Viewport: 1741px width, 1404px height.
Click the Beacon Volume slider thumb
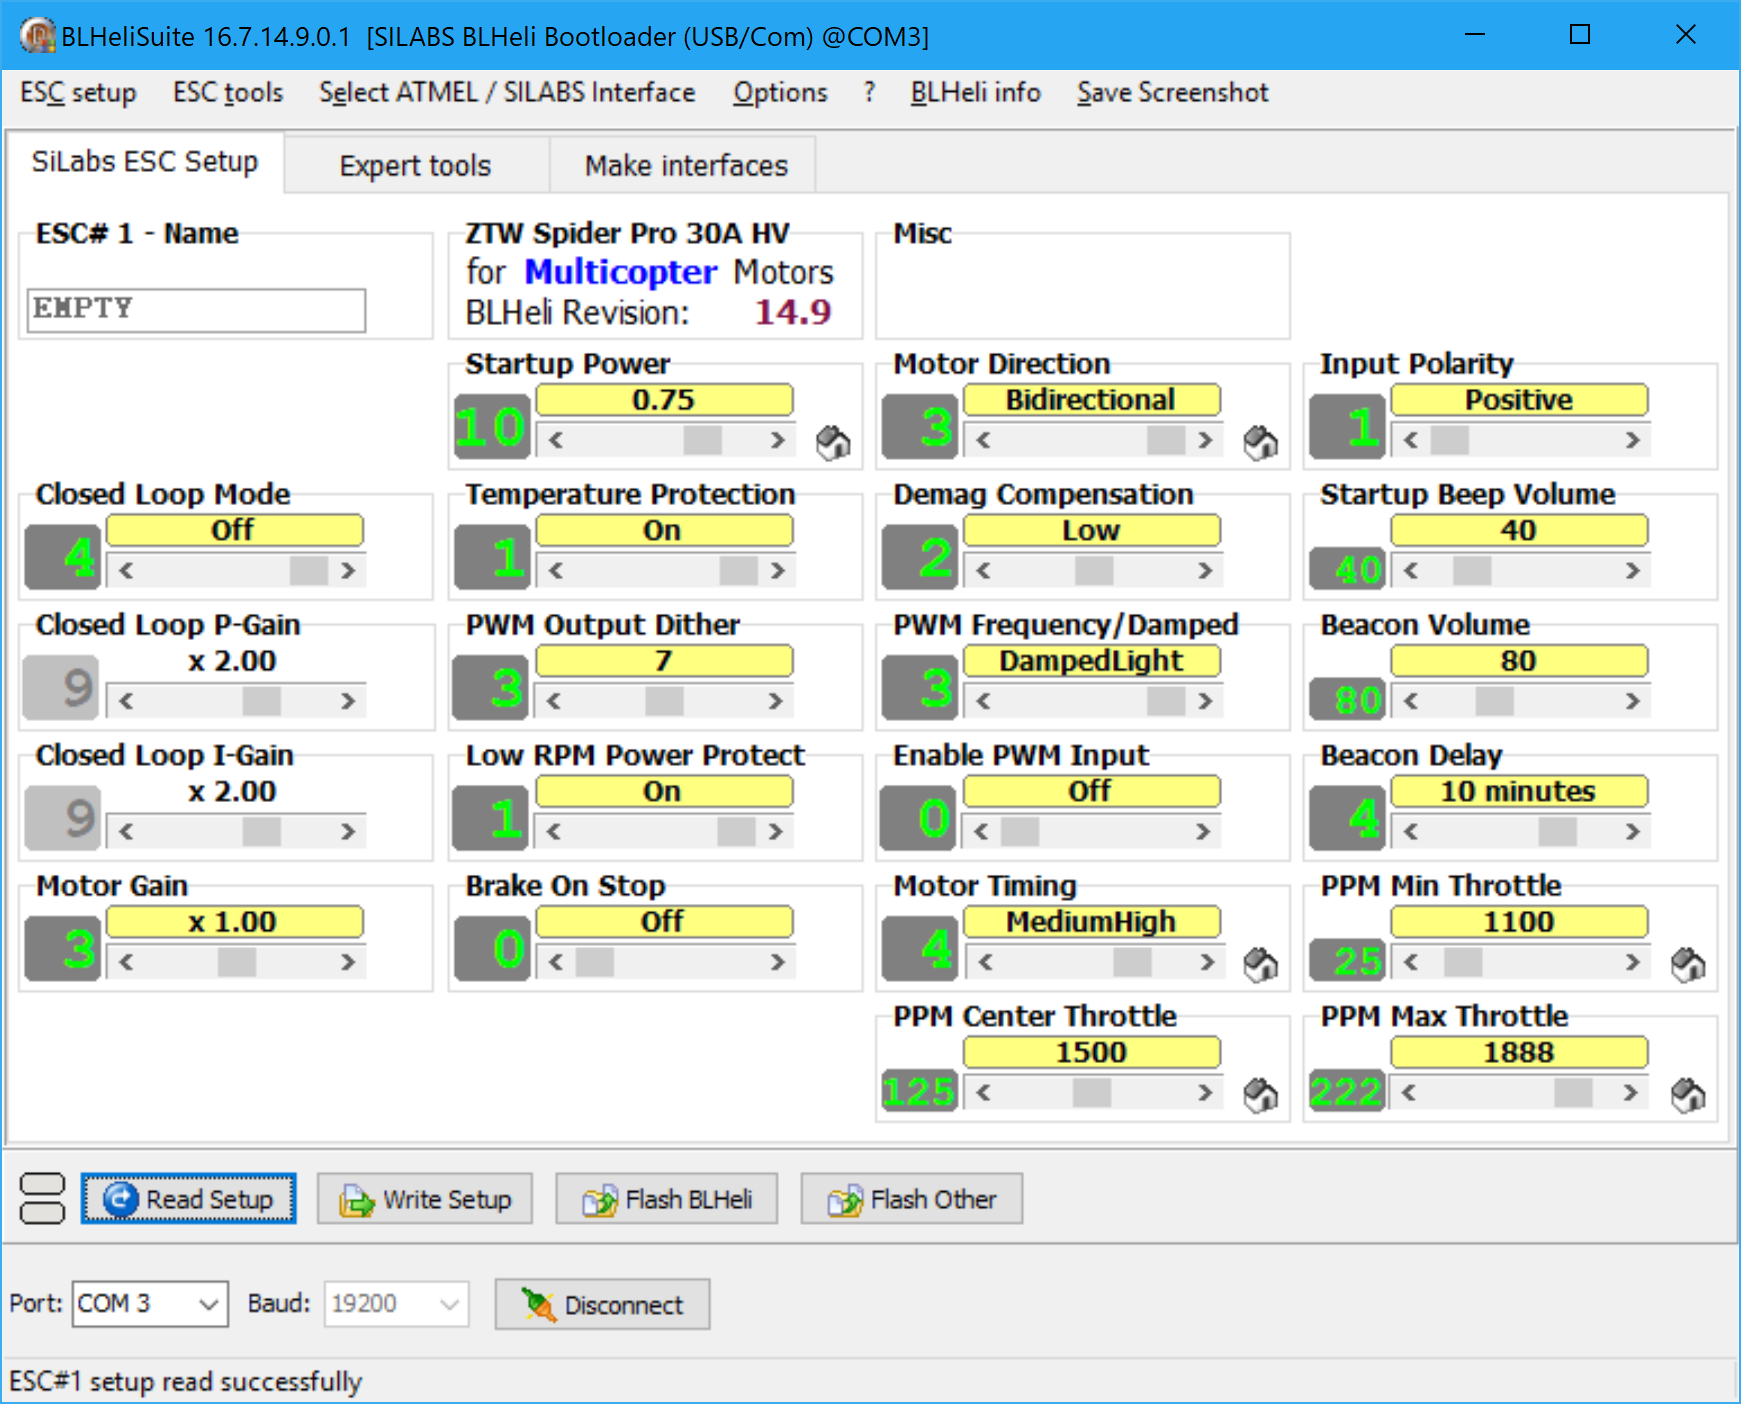1494,701
